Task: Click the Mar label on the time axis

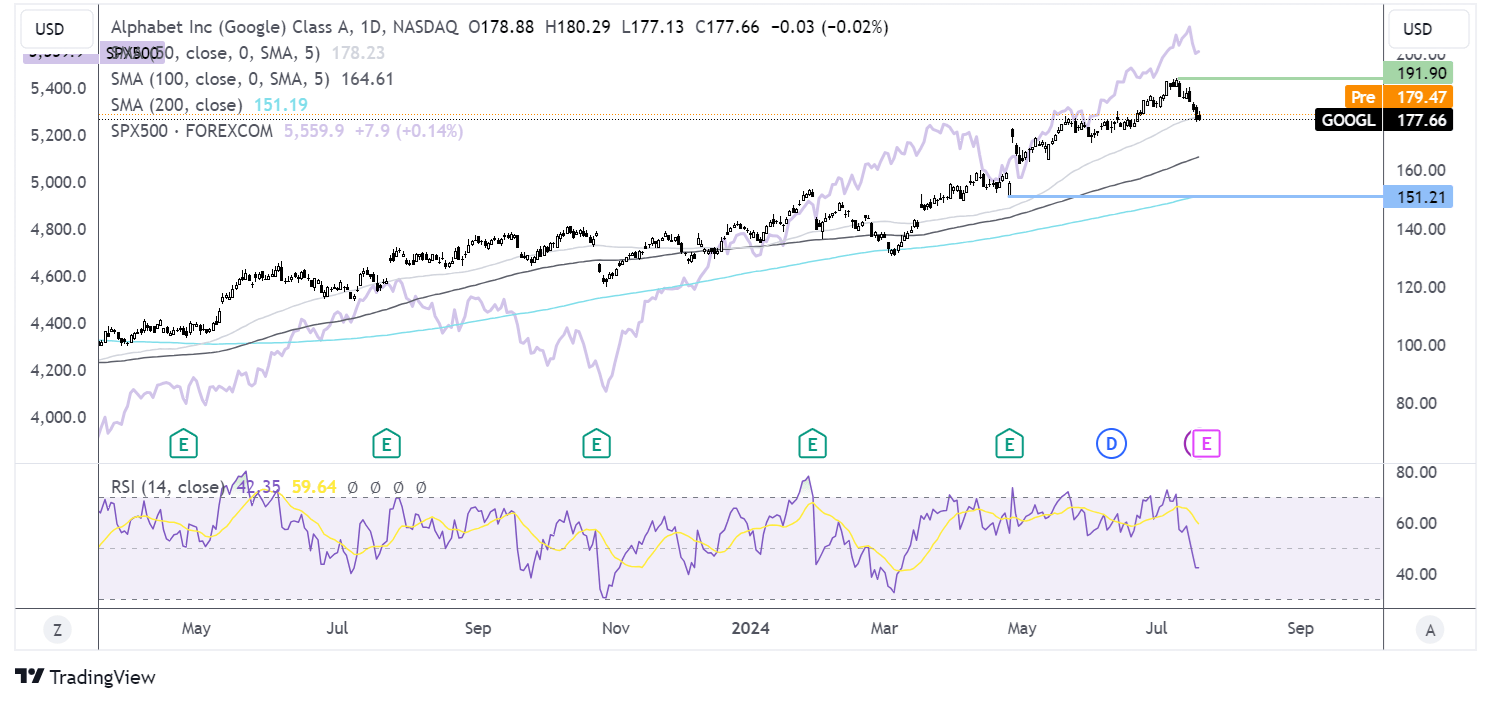Action: click(884, 628)
